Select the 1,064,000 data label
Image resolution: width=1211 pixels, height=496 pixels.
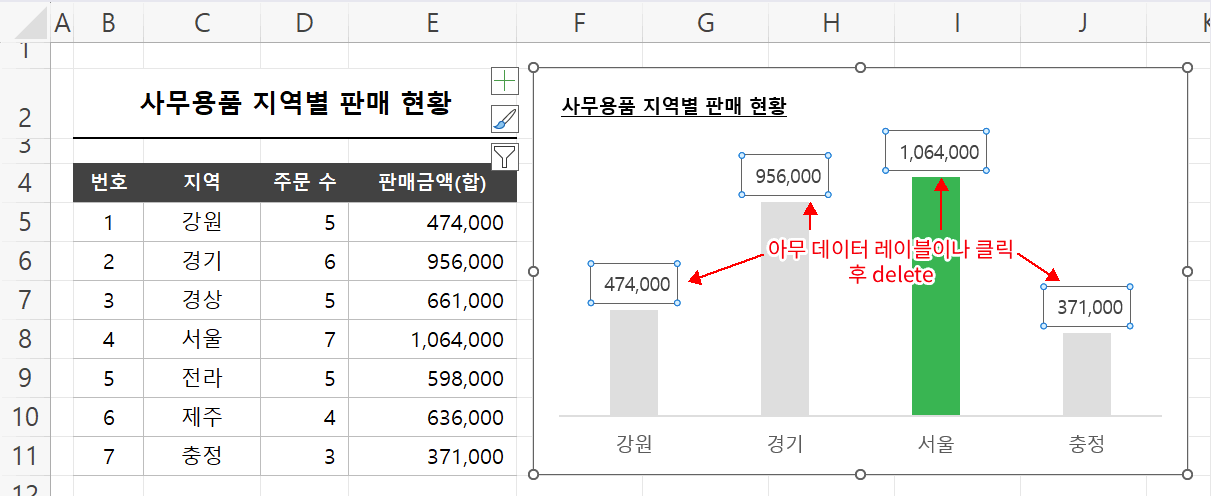coord(937,151)
